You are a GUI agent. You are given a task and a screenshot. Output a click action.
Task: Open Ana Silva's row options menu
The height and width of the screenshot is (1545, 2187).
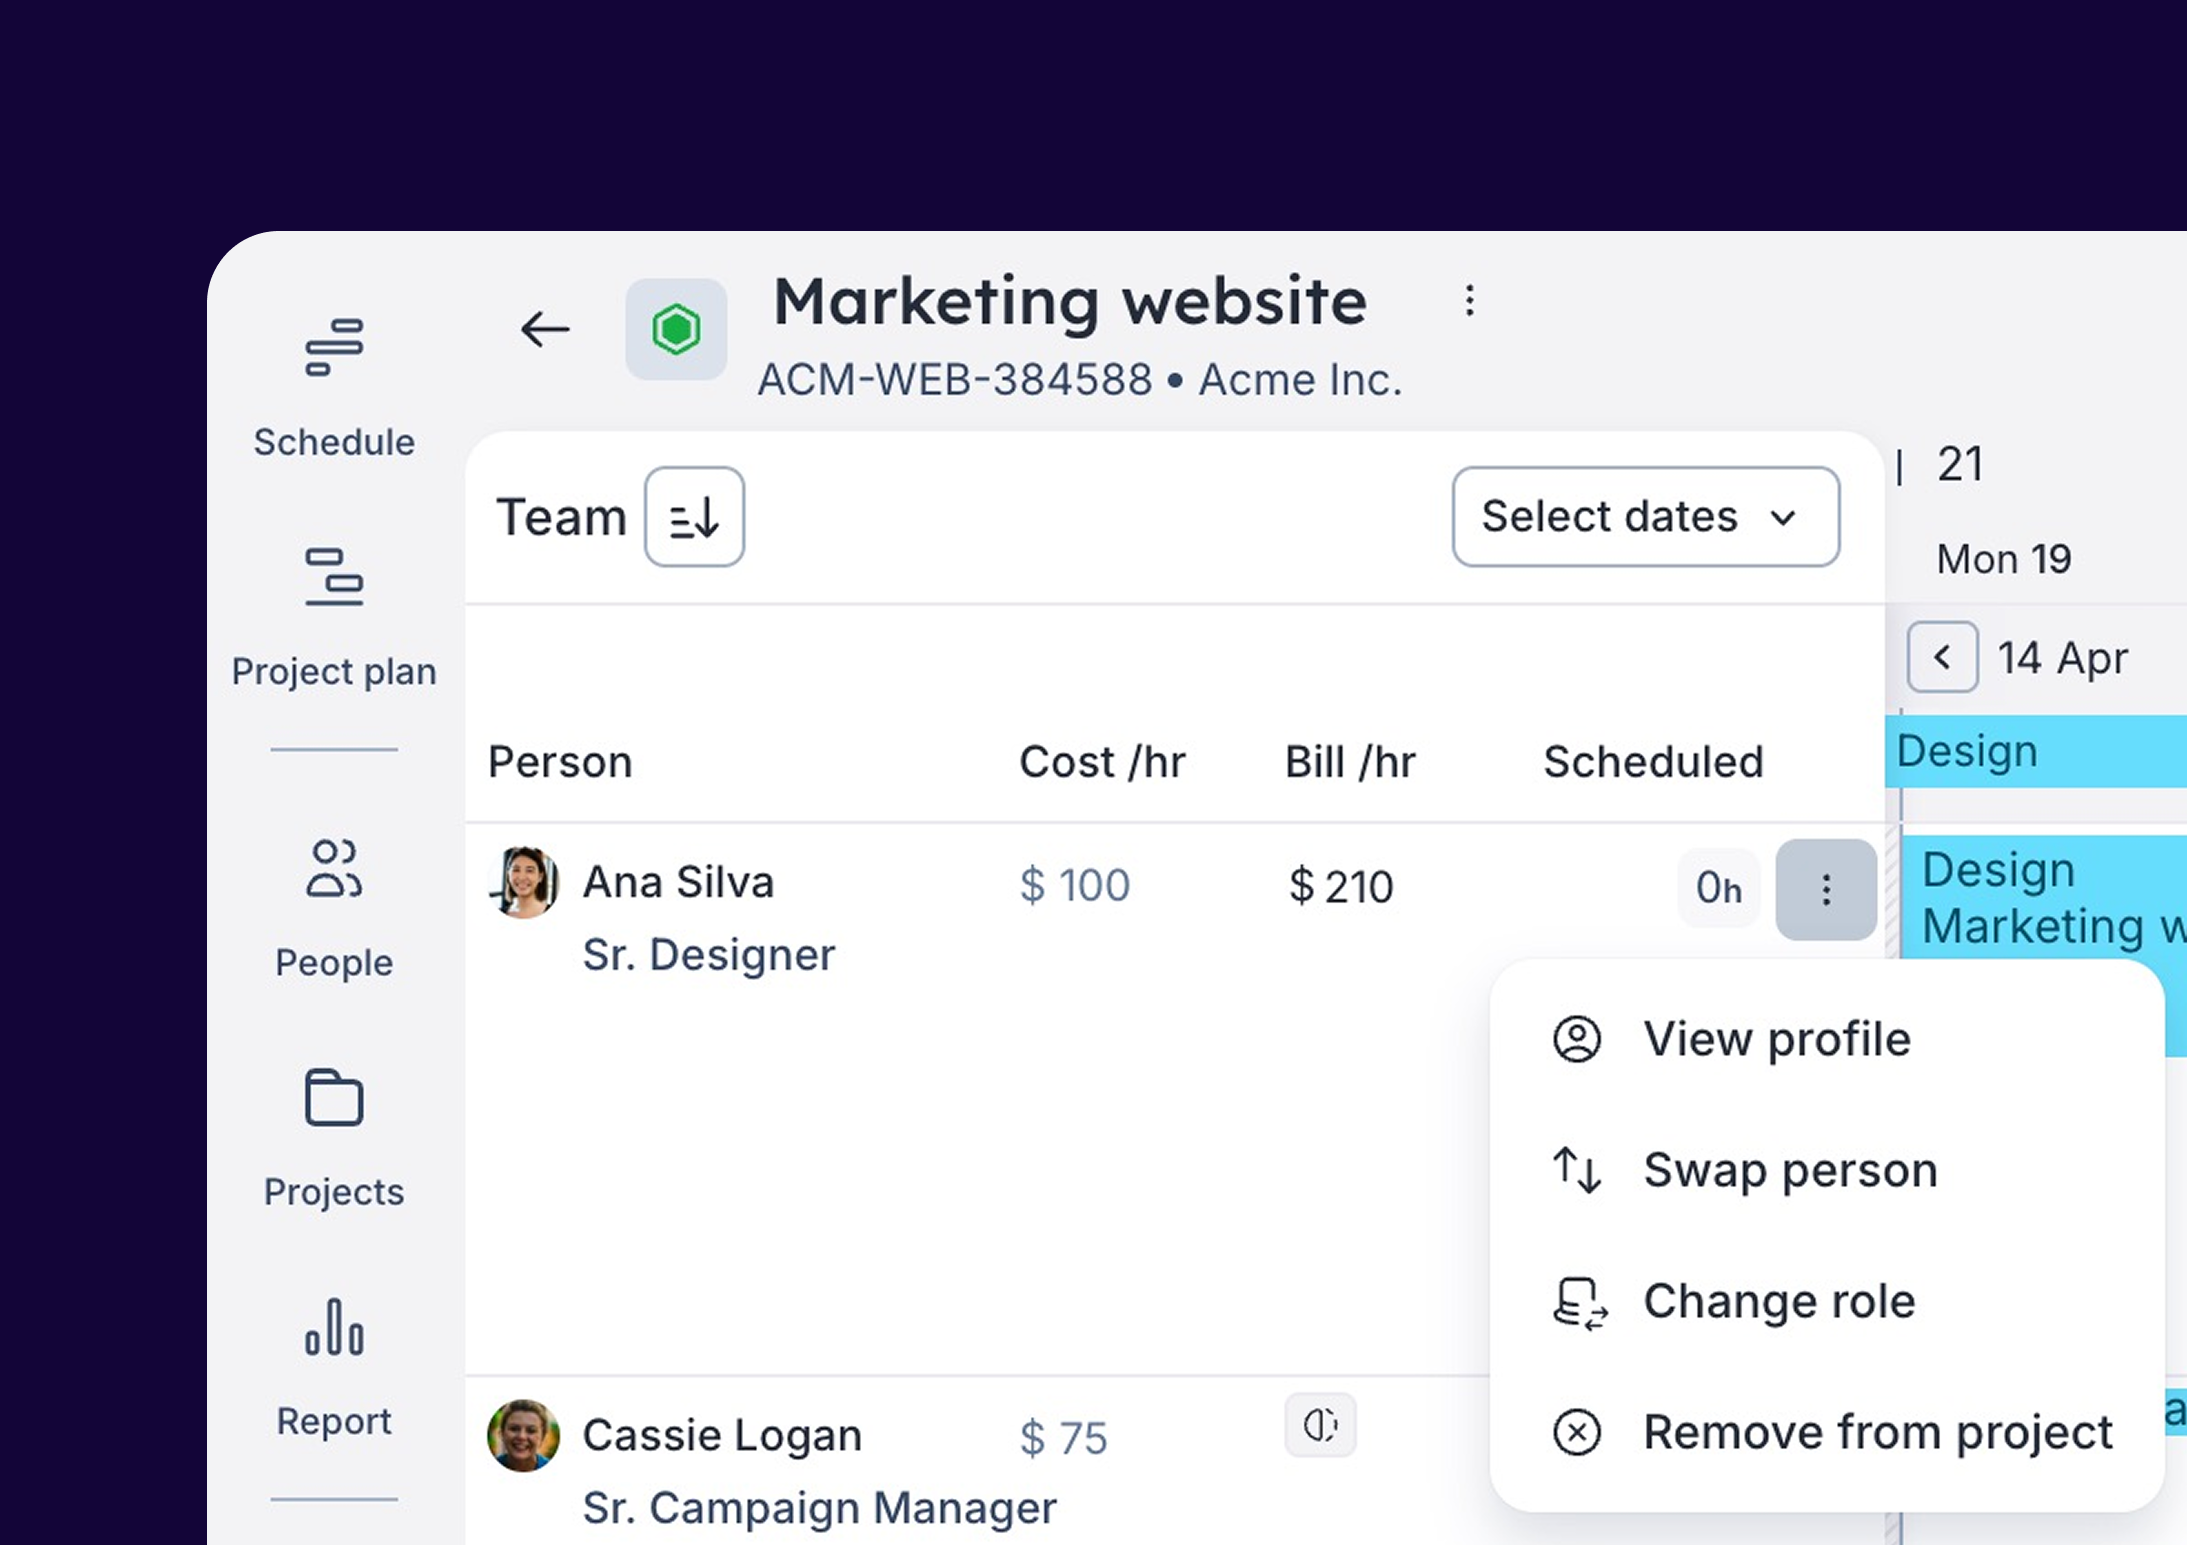click(1825, 889)
